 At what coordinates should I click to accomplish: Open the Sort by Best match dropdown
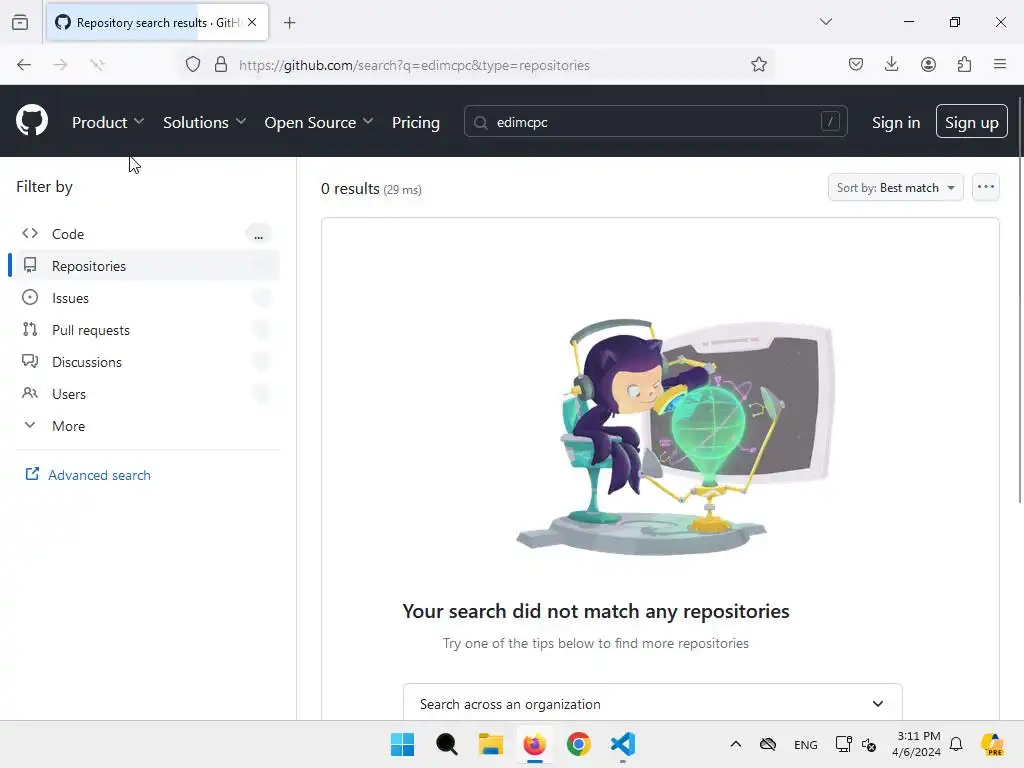(x=895, y=187)
